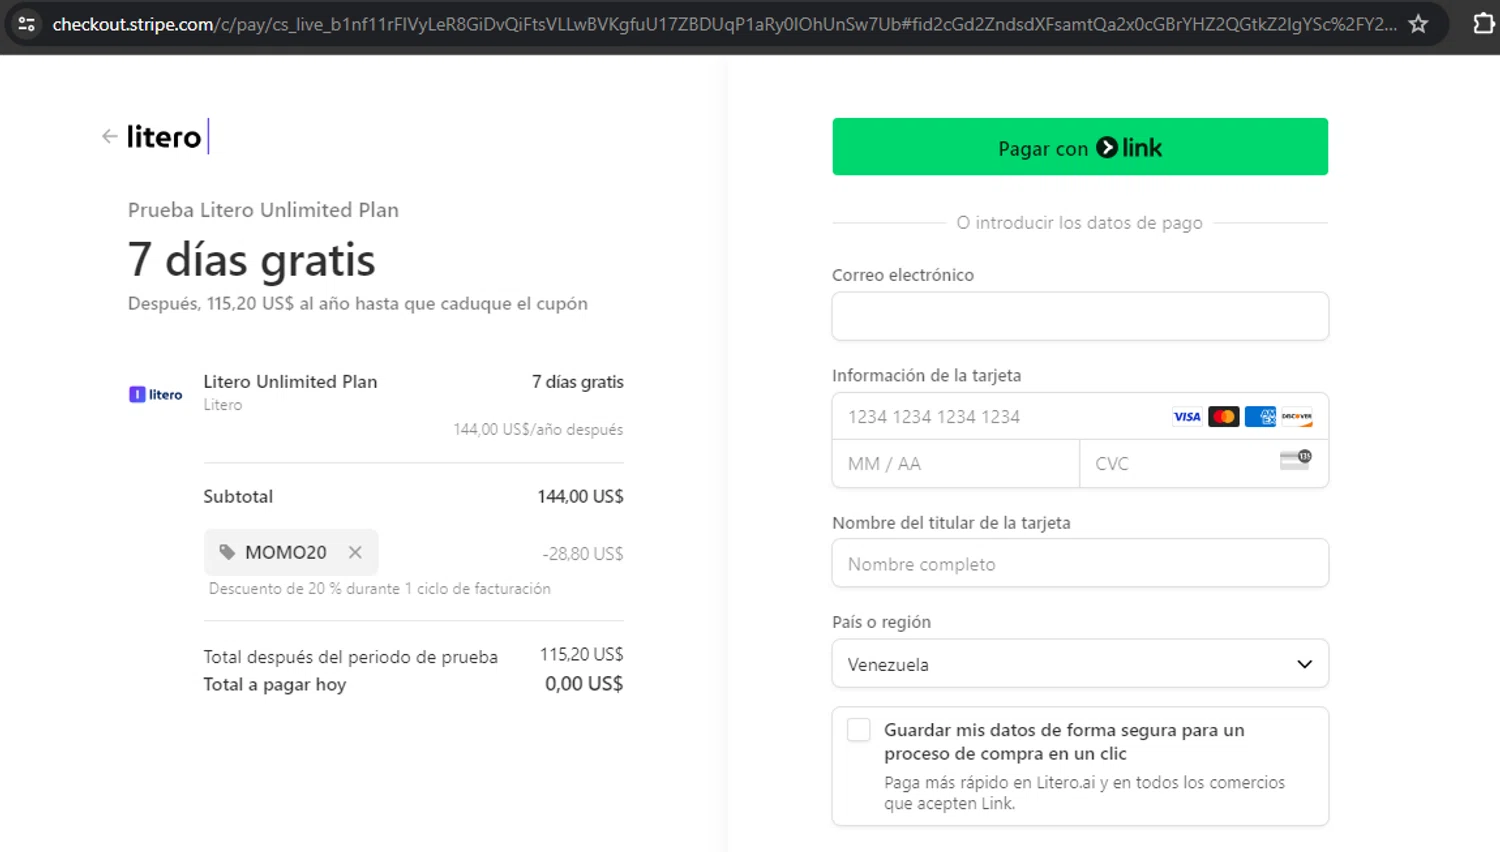This screenshot has height=852, width=1500.
Task: Click the 'Litero Unlimited Plan' line item
Action: pos(290,382)
